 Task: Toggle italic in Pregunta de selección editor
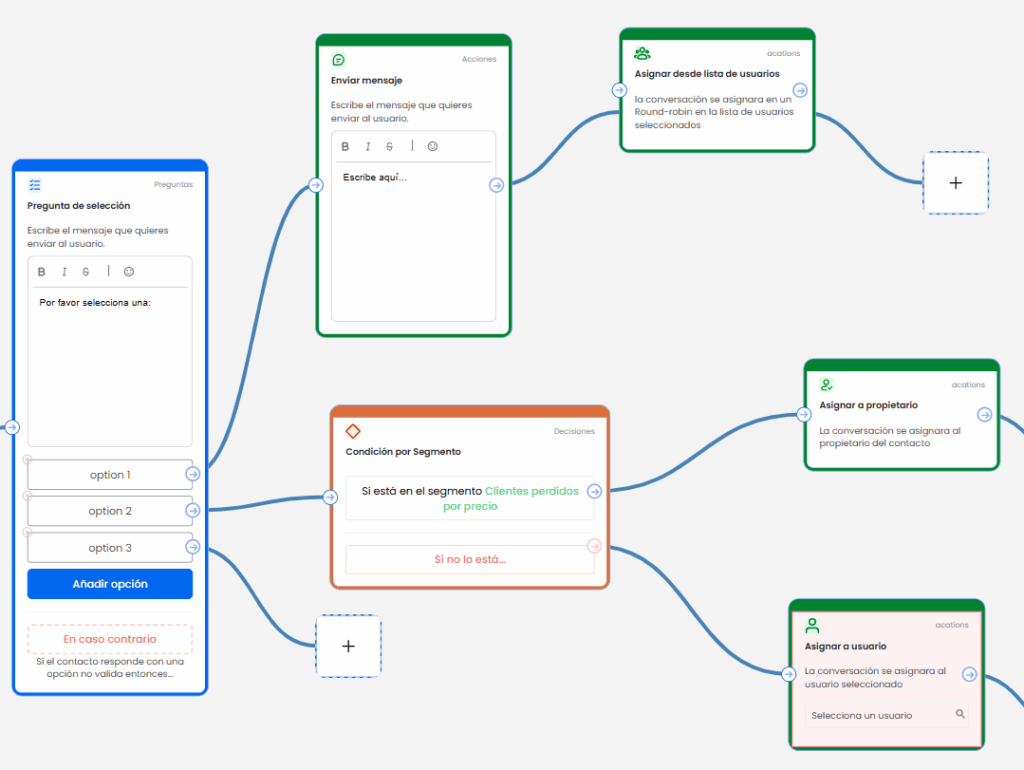(64, 272)
